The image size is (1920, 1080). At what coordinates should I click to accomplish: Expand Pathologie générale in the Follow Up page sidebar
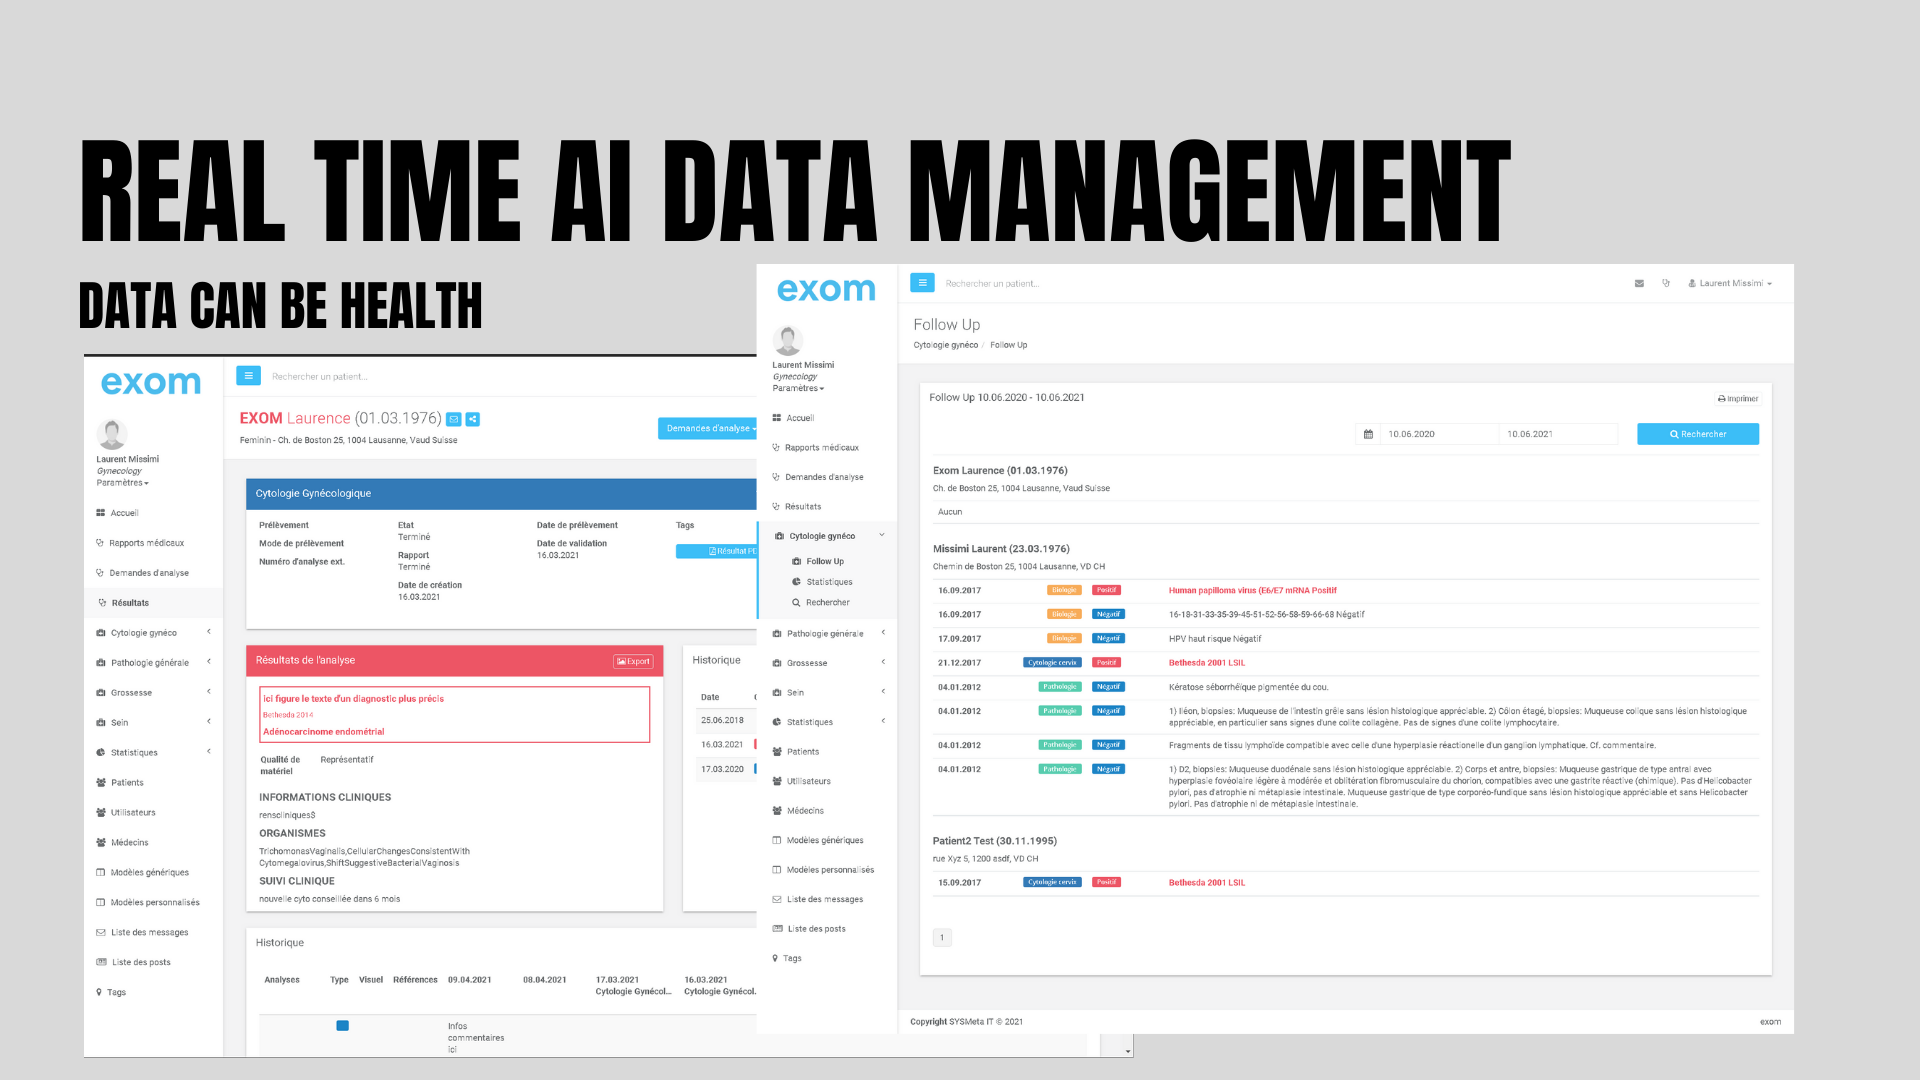coord(825,633)
